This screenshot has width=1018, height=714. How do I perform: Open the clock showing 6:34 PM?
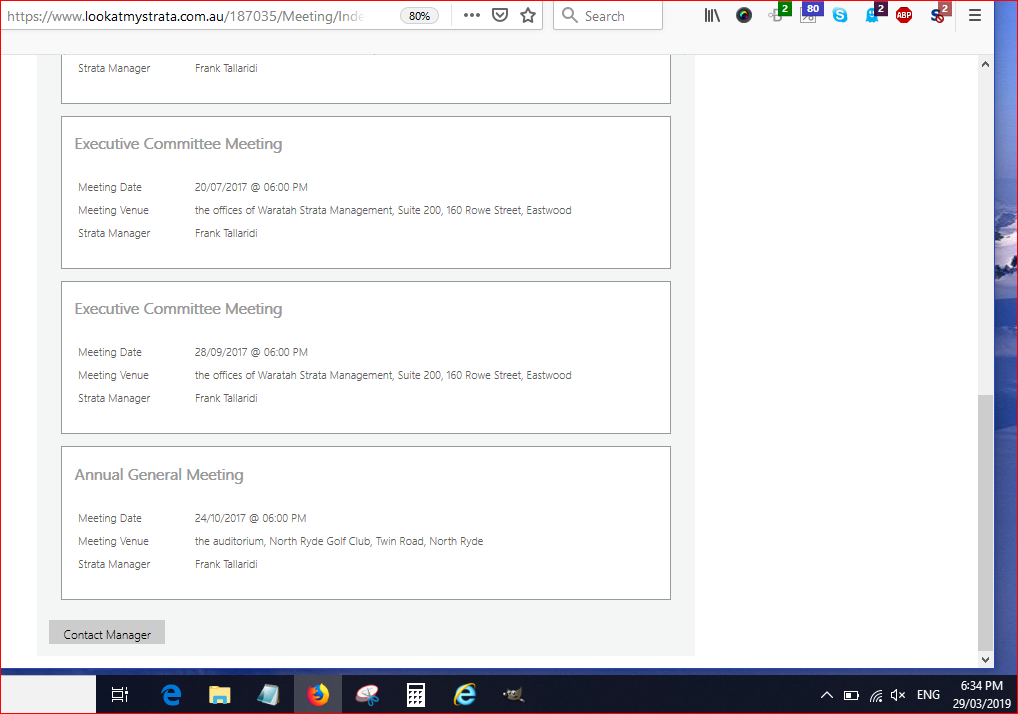[x=982, y=695]
